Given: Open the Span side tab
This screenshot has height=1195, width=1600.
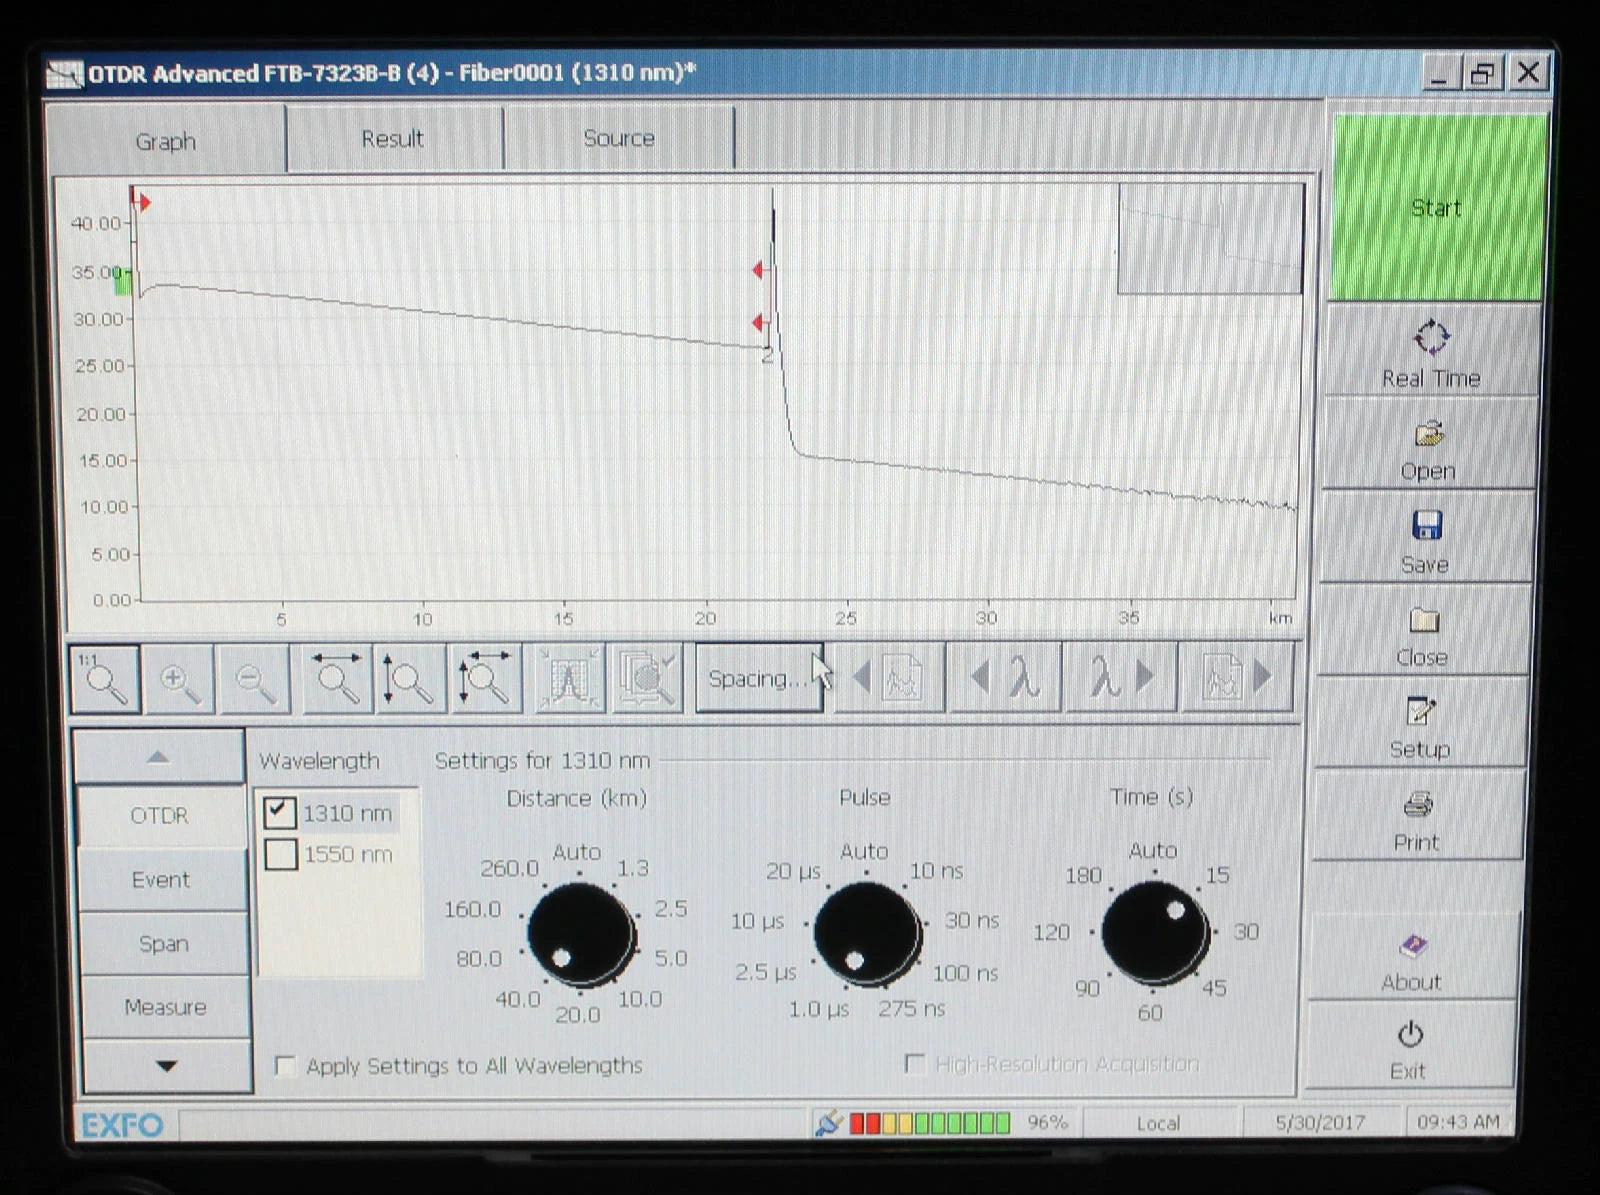Looking at the screenshot, I should click(x=163, y=943).
